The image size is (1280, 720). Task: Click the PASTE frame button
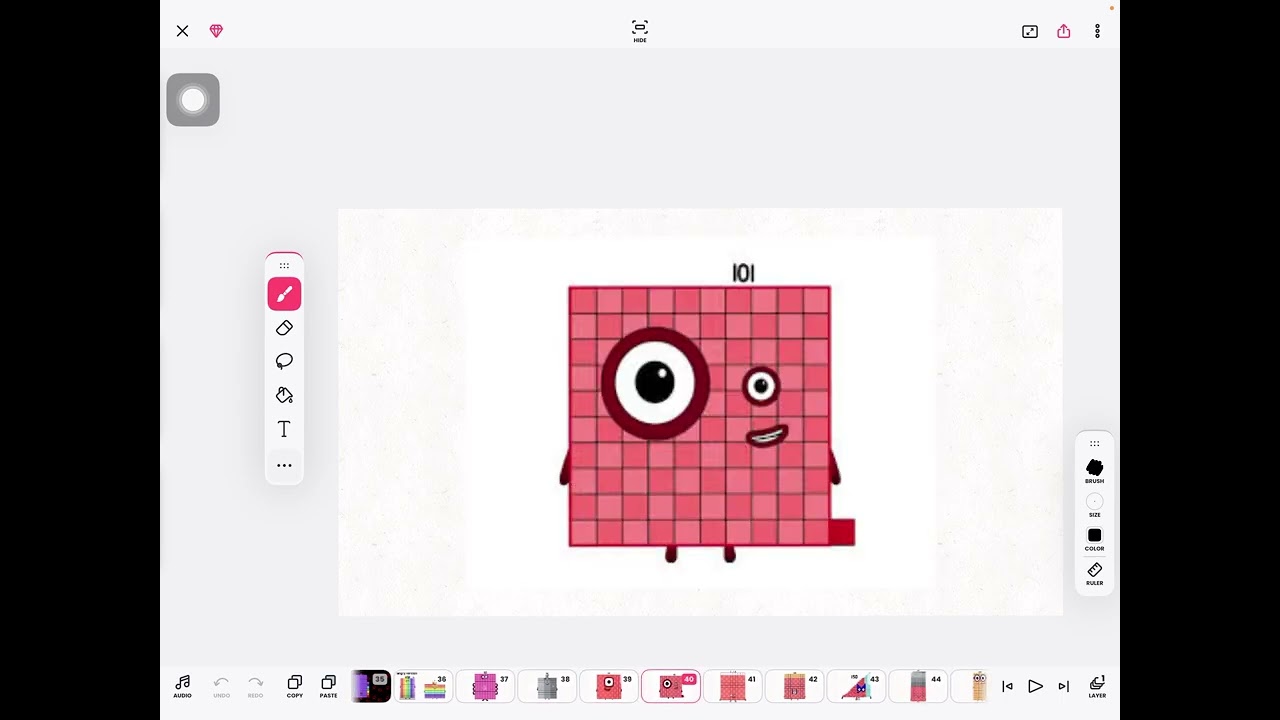coord(328,687)
